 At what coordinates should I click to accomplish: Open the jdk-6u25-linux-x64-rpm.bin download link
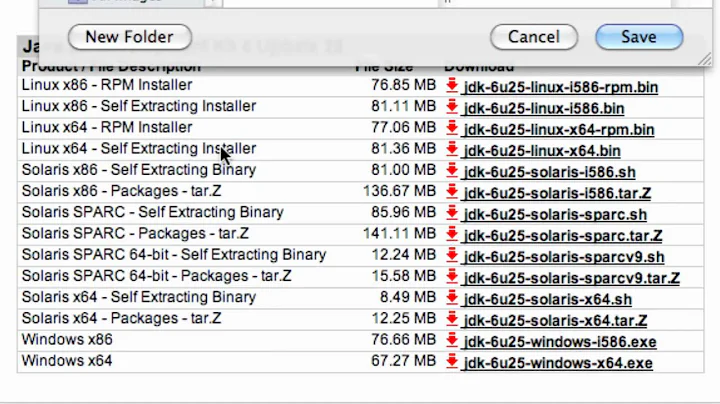tap(559, 129)
